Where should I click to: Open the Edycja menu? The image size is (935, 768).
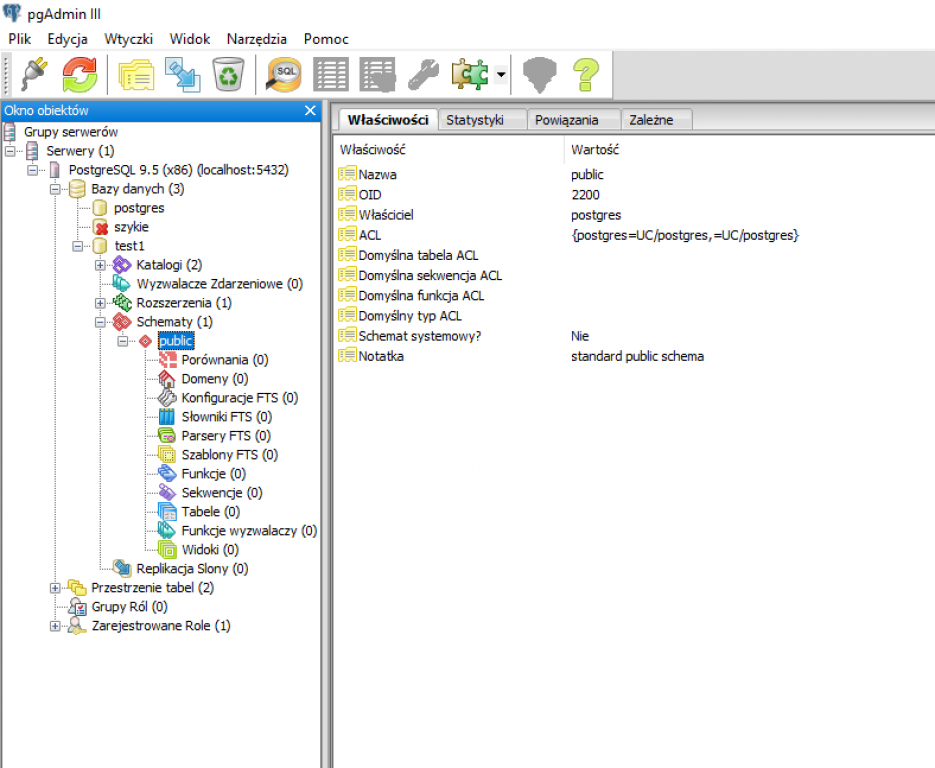pos(67,39)
